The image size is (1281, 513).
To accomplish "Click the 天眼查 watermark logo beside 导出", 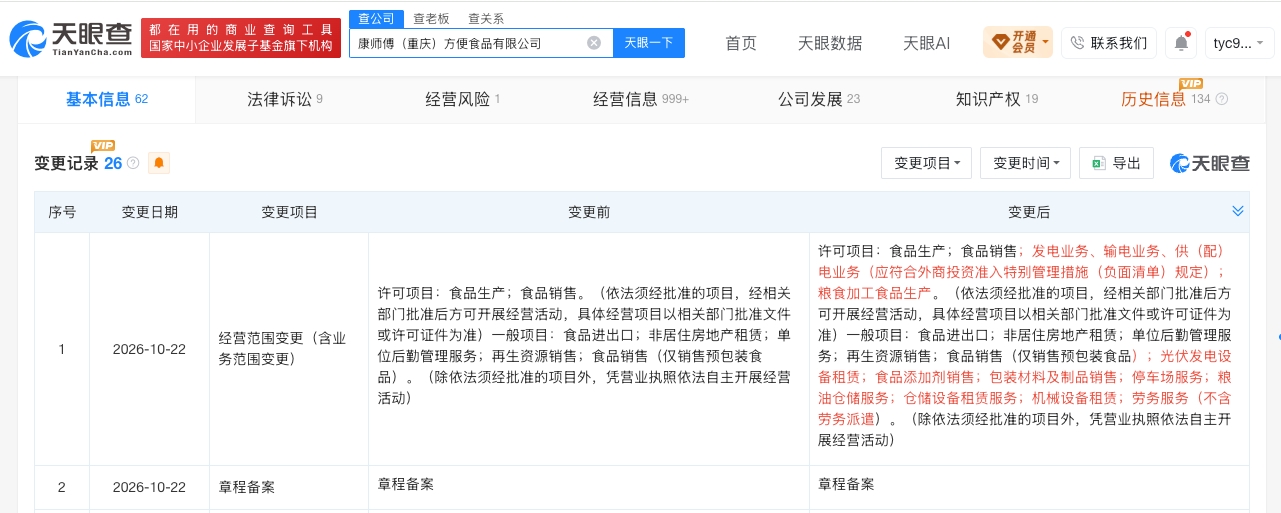I will 1210,163.
